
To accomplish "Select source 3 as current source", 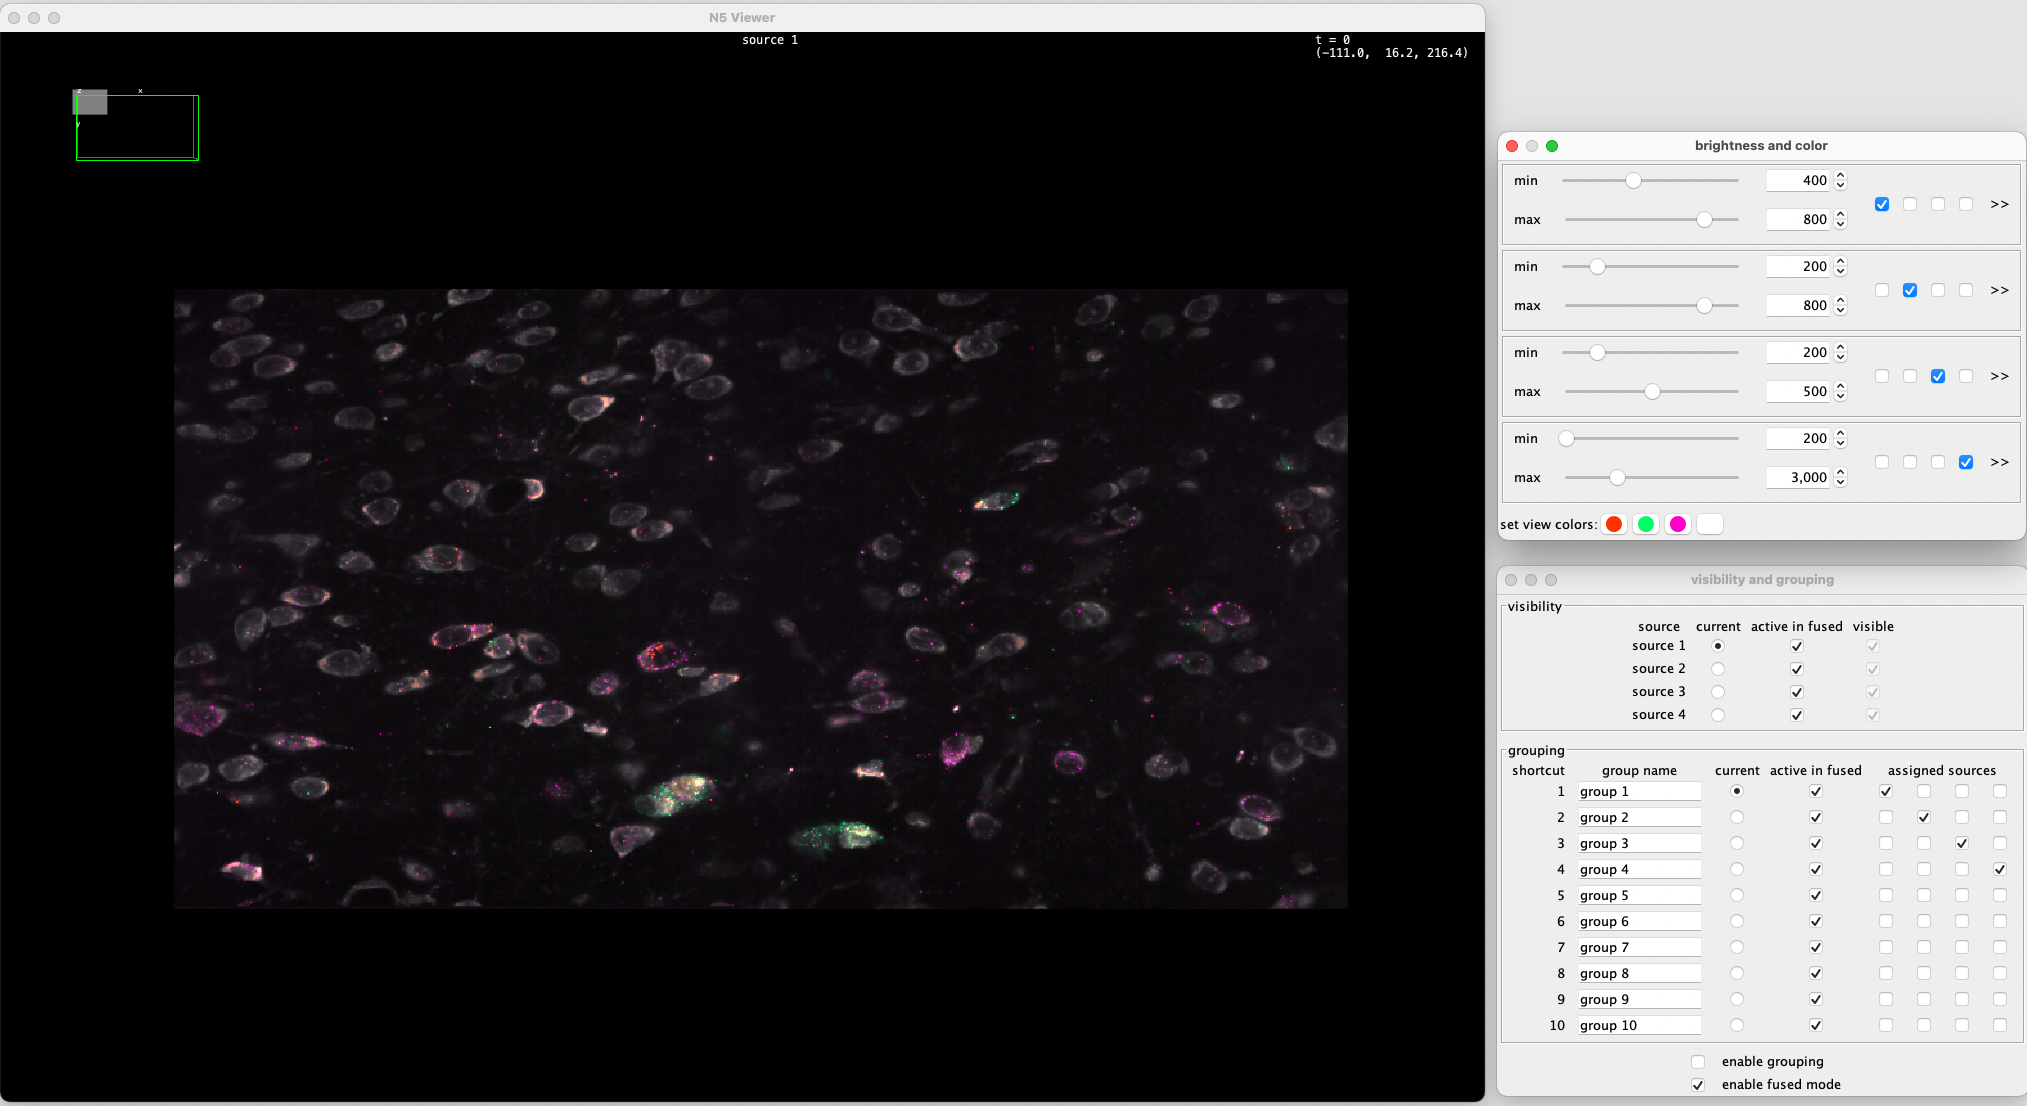I will 1718,692.
